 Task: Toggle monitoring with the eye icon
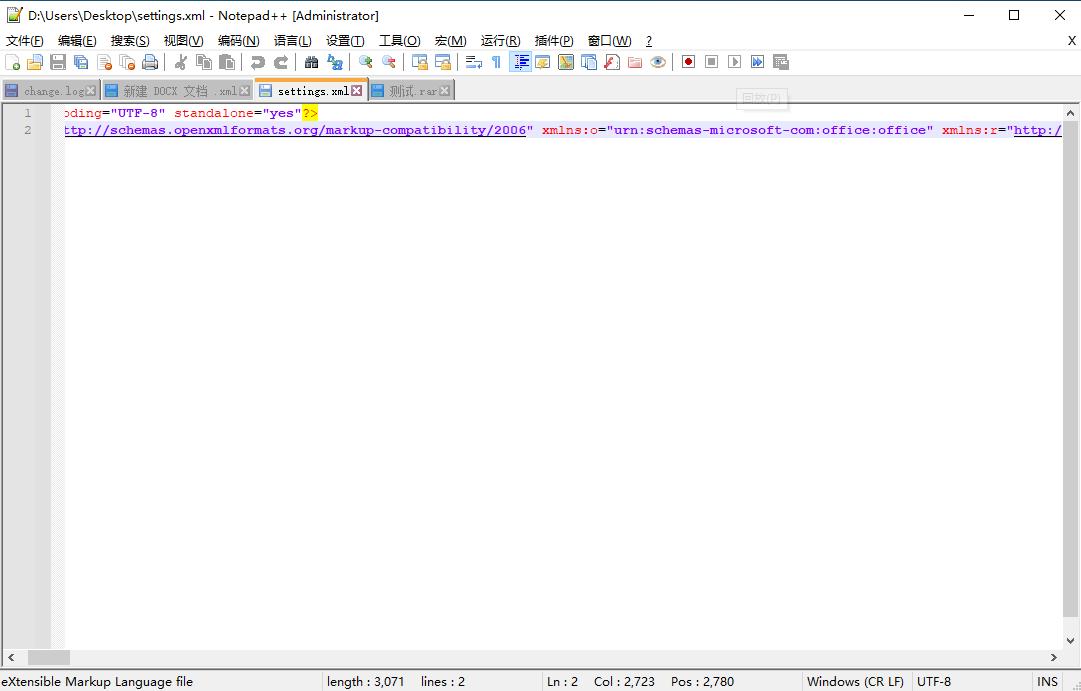657,62
